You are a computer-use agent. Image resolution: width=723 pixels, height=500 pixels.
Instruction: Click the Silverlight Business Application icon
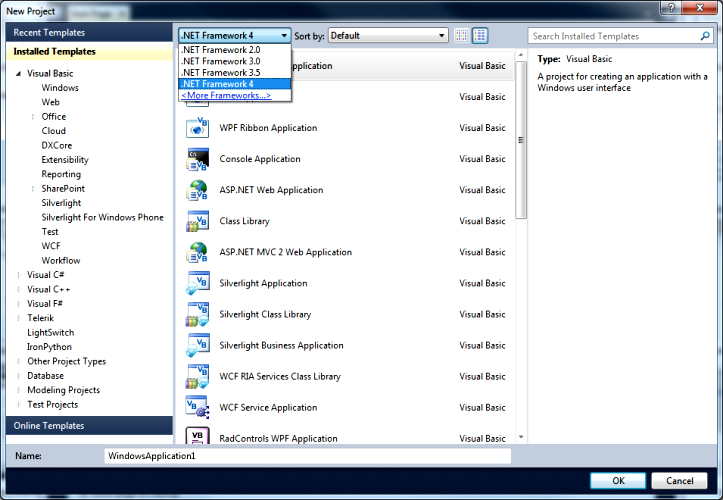(197, 345)
